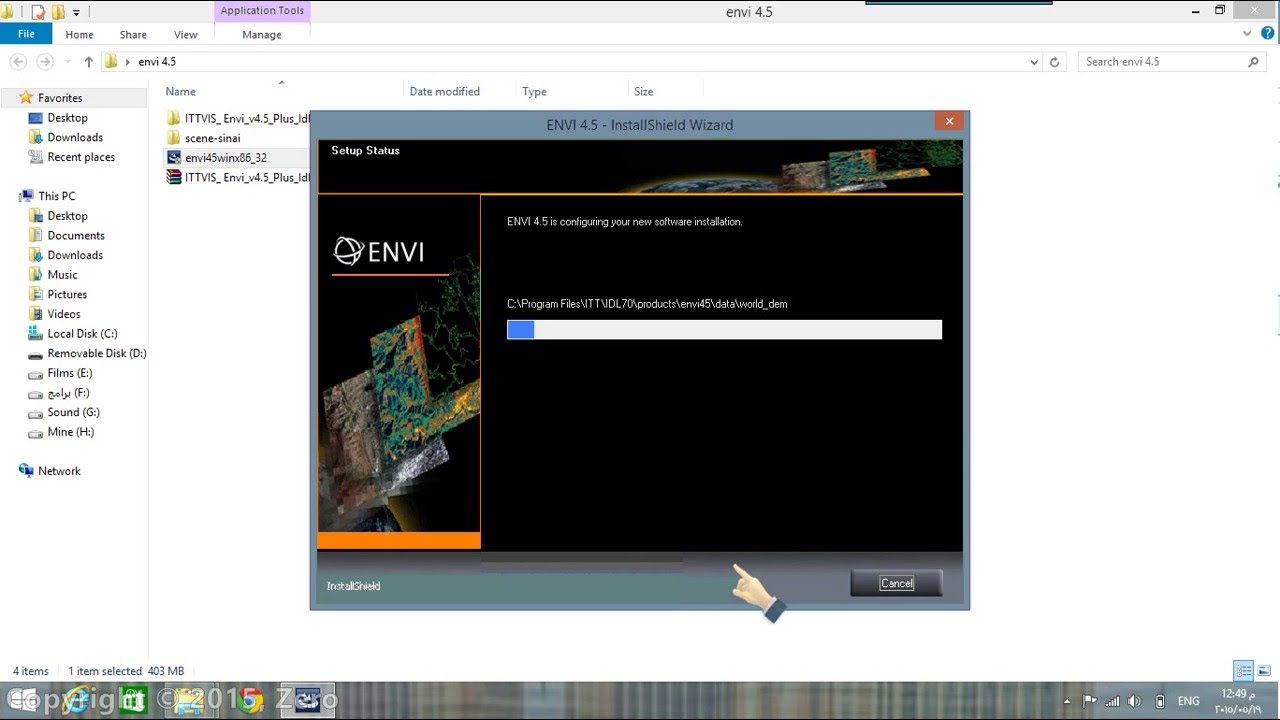Sort files by Type column
The width and height of the screenshot is (1280, 720).
pos(534,91)
